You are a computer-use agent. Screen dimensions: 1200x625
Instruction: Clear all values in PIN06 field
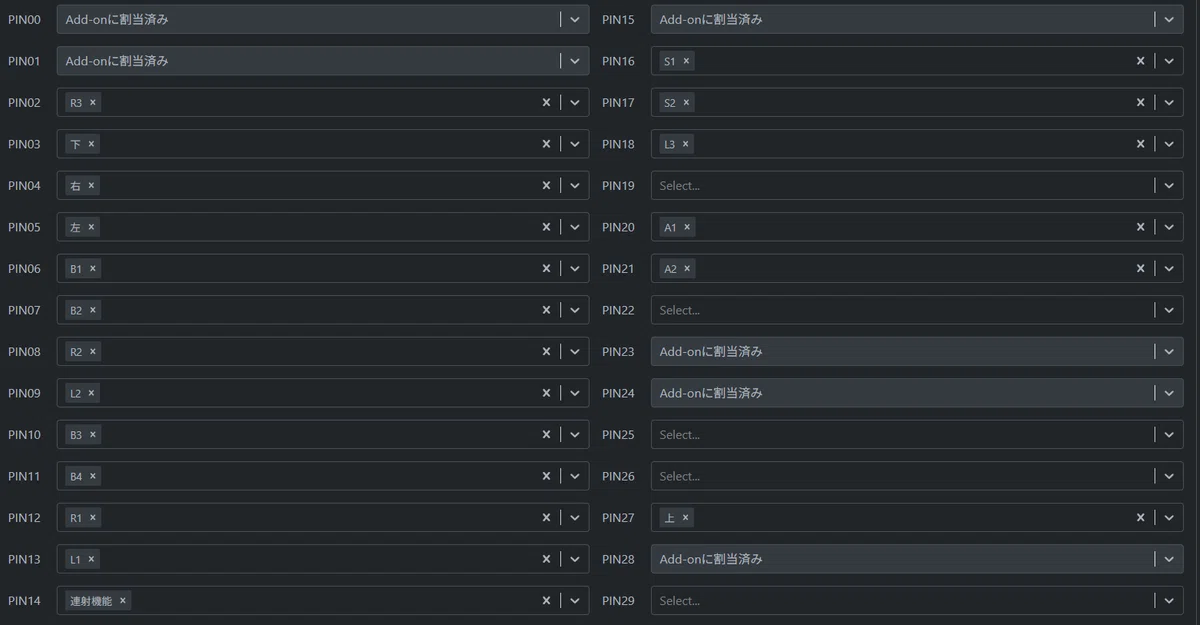546,269
